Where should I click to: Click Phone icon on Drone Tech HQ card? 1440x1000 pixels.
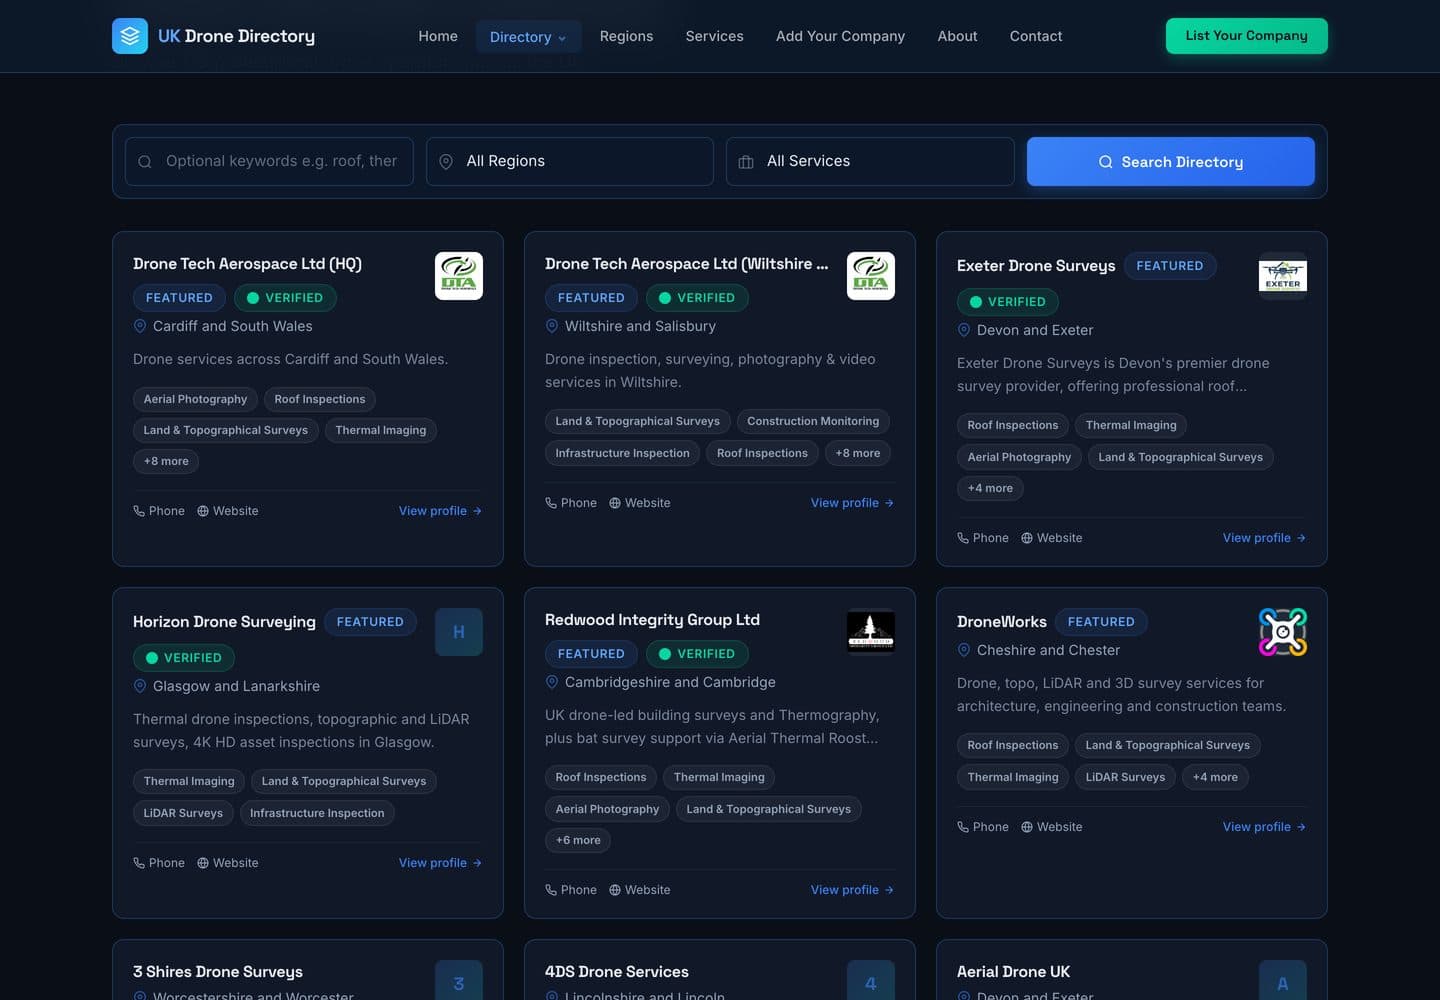pyautogui.click(x=139, y=511)
